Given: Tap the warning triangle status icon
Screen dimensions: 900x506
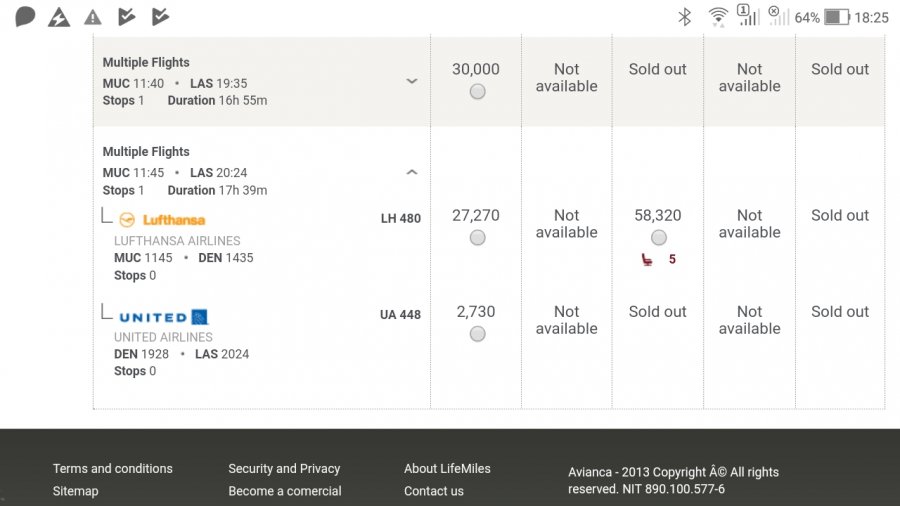Looking at the screenshot, I should click(93, 17).
